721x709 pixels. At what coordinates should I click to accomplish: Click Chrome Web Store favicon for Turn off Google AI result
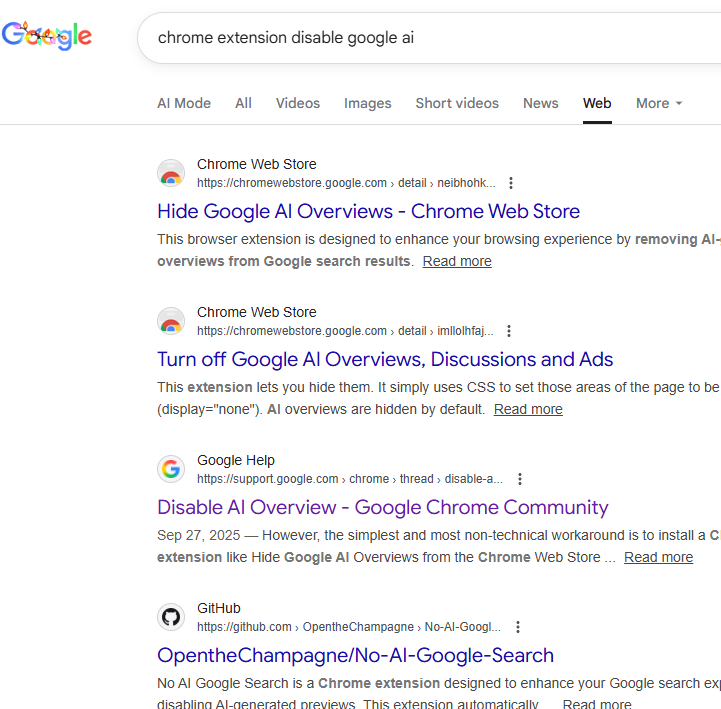pos(171,321)
